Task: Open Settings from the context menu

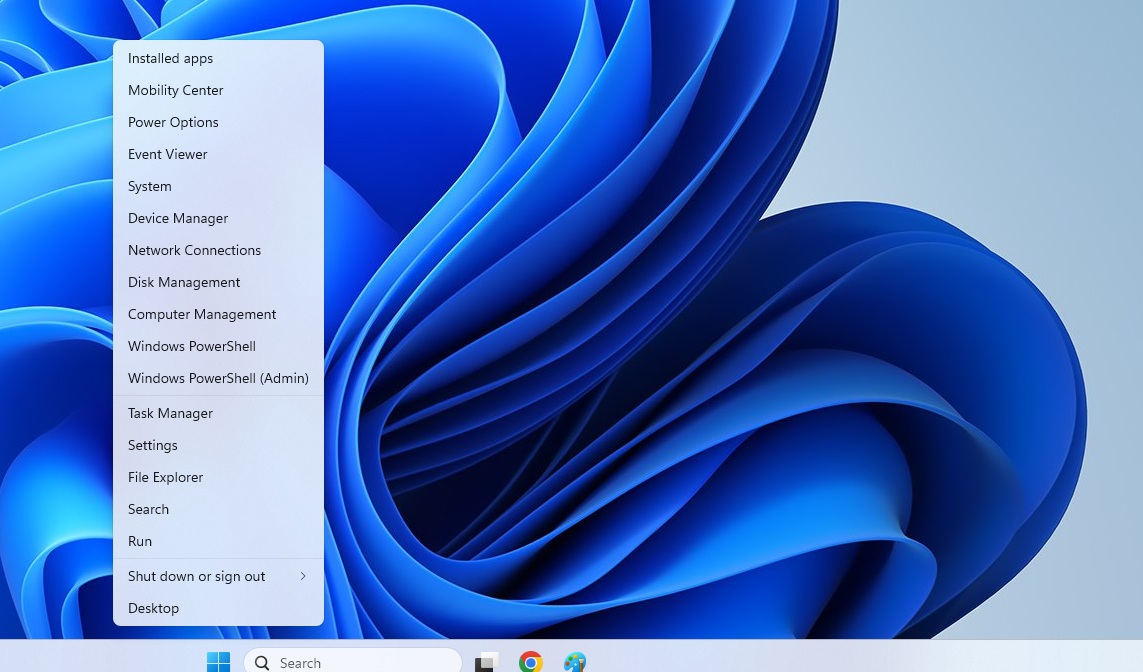Action: (x=218, y=446)
